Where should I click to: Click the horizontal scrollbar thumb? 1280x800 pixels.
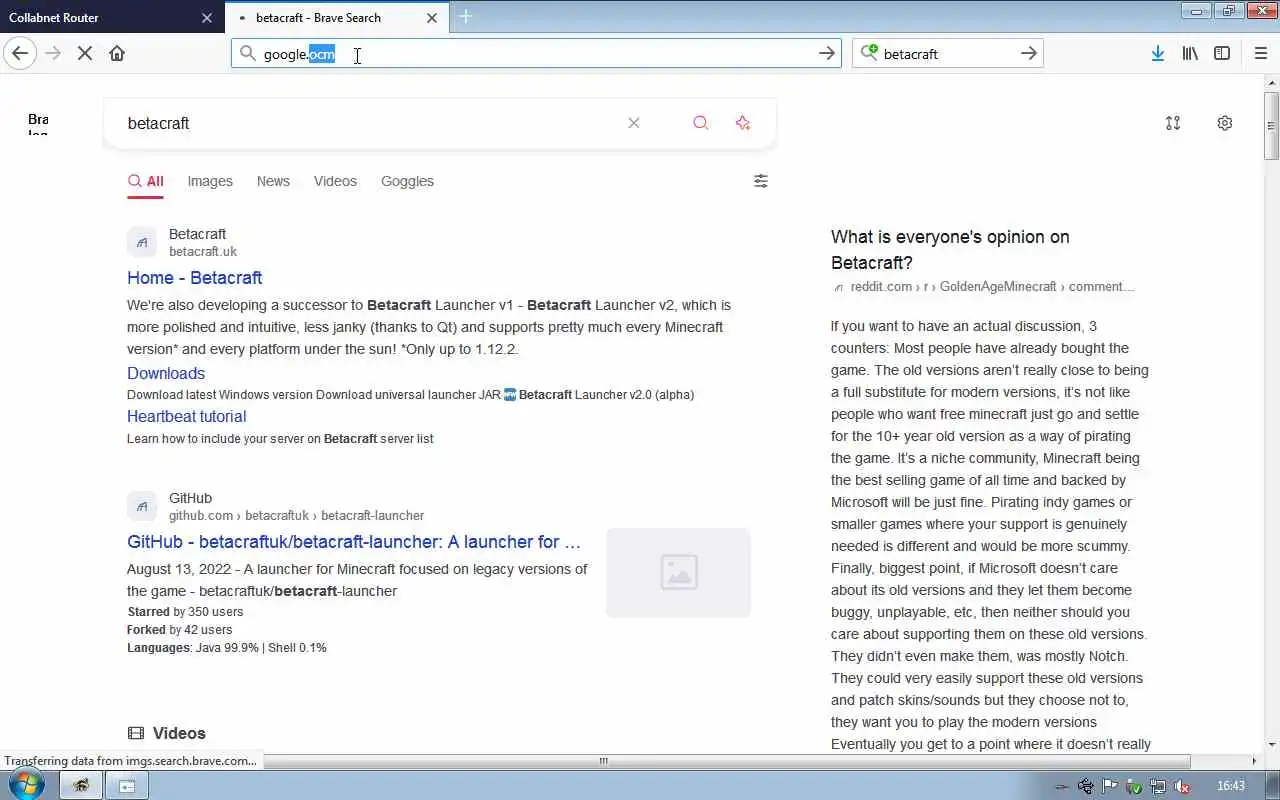(x=603, y=761)
